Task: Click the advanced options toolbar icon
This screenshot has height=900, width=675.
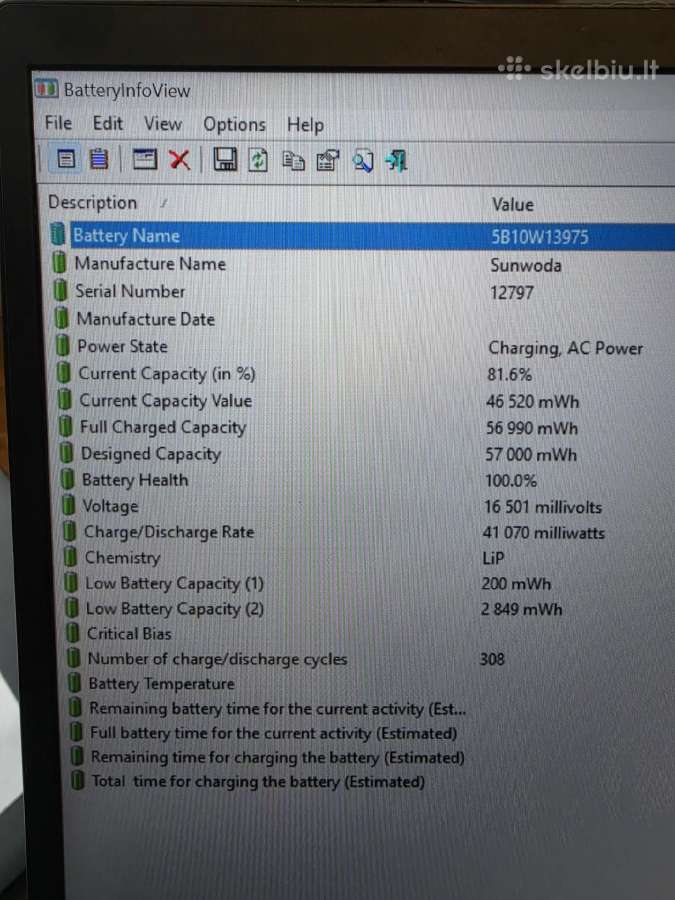Action: tap(328, 161)
